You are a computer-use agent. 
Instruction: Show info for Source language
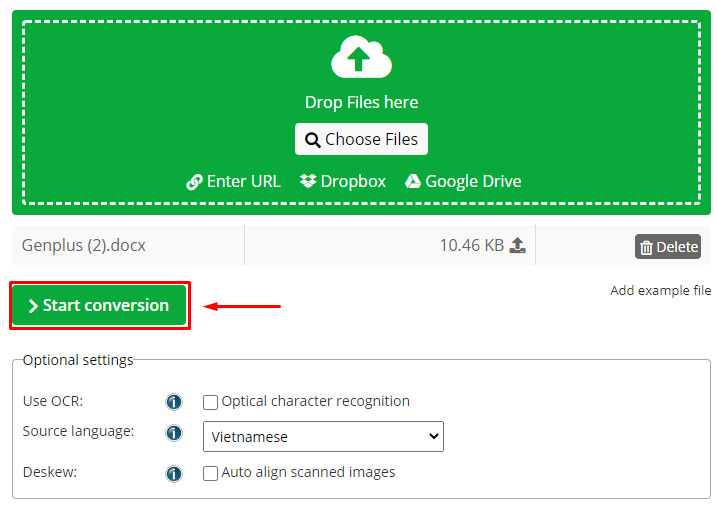[x=174, y=433]
